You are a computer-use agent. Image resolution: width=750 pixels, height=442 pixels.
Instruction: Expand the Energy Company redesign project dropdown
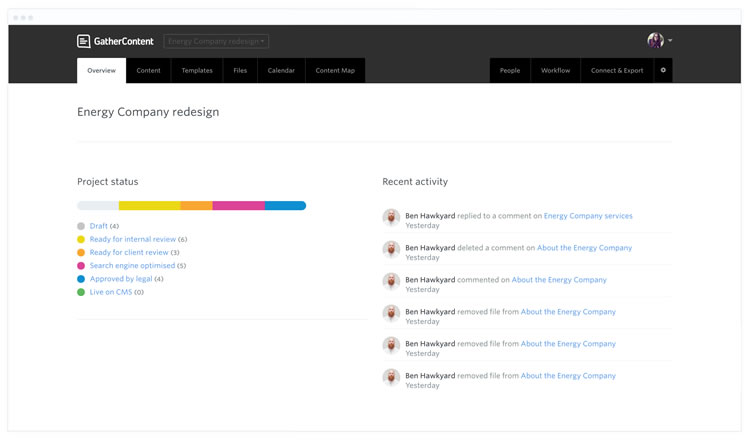[x=216, y=42]
